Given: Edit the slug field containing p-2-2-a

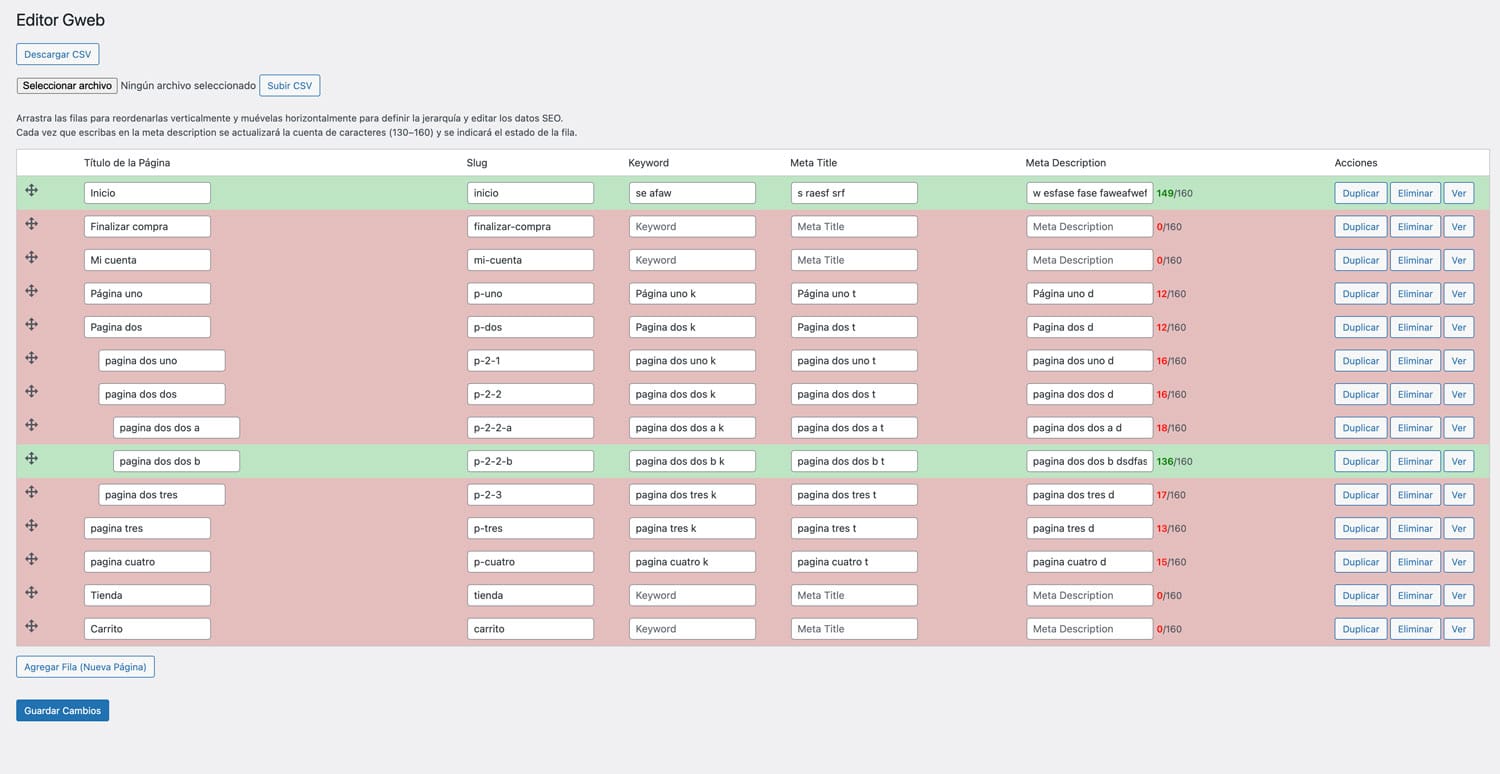Looking at the screenshot, I should pyautogui.click(x=530, y=428).
